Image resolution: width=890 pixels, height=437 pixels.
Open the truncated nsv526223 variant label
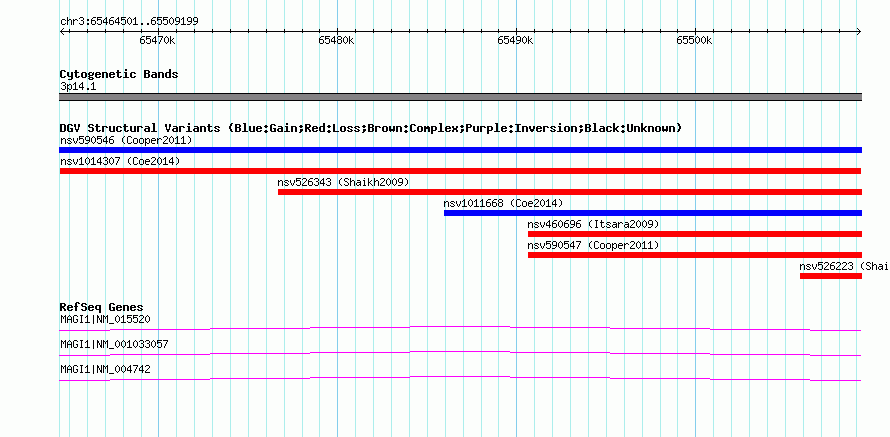point(843,266)
